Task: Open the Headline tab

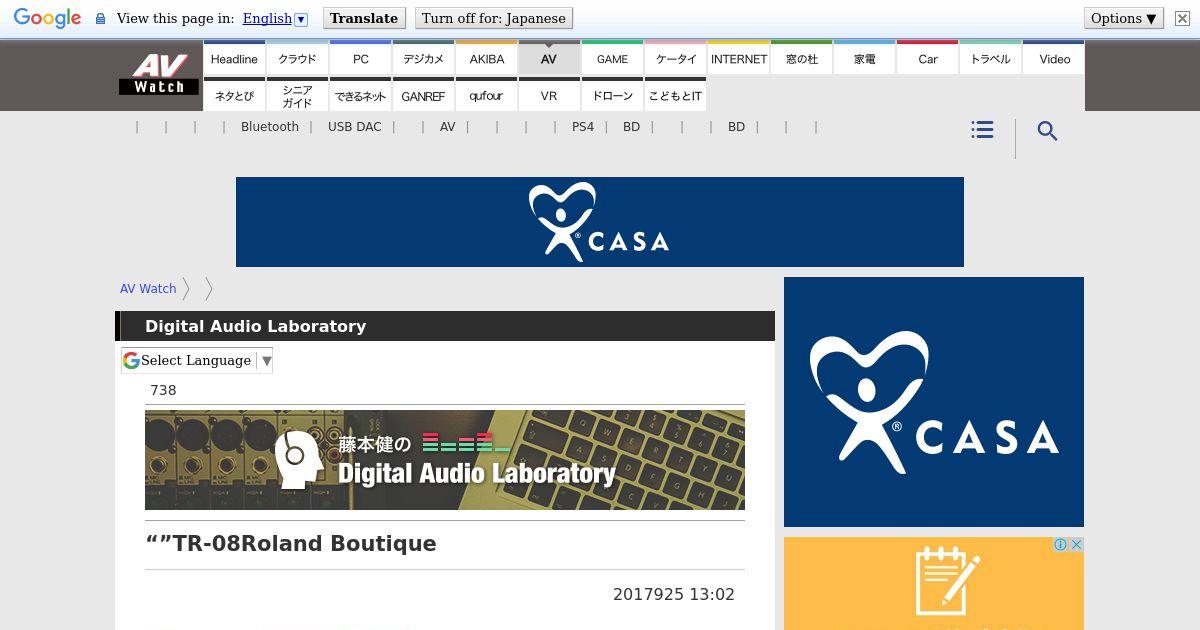Action: [234, 58]
